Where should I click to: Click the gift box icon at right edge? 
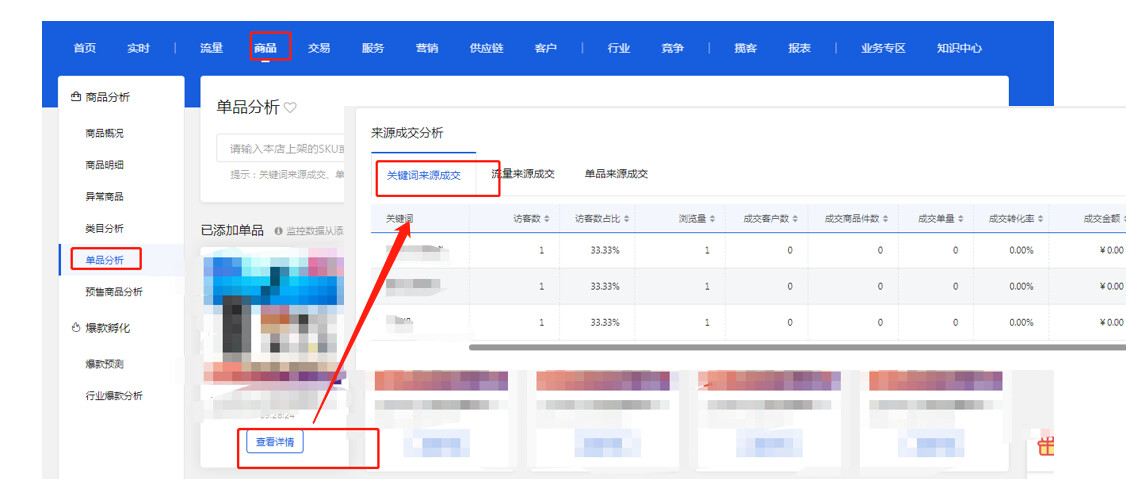click(x=1046, y=445)
